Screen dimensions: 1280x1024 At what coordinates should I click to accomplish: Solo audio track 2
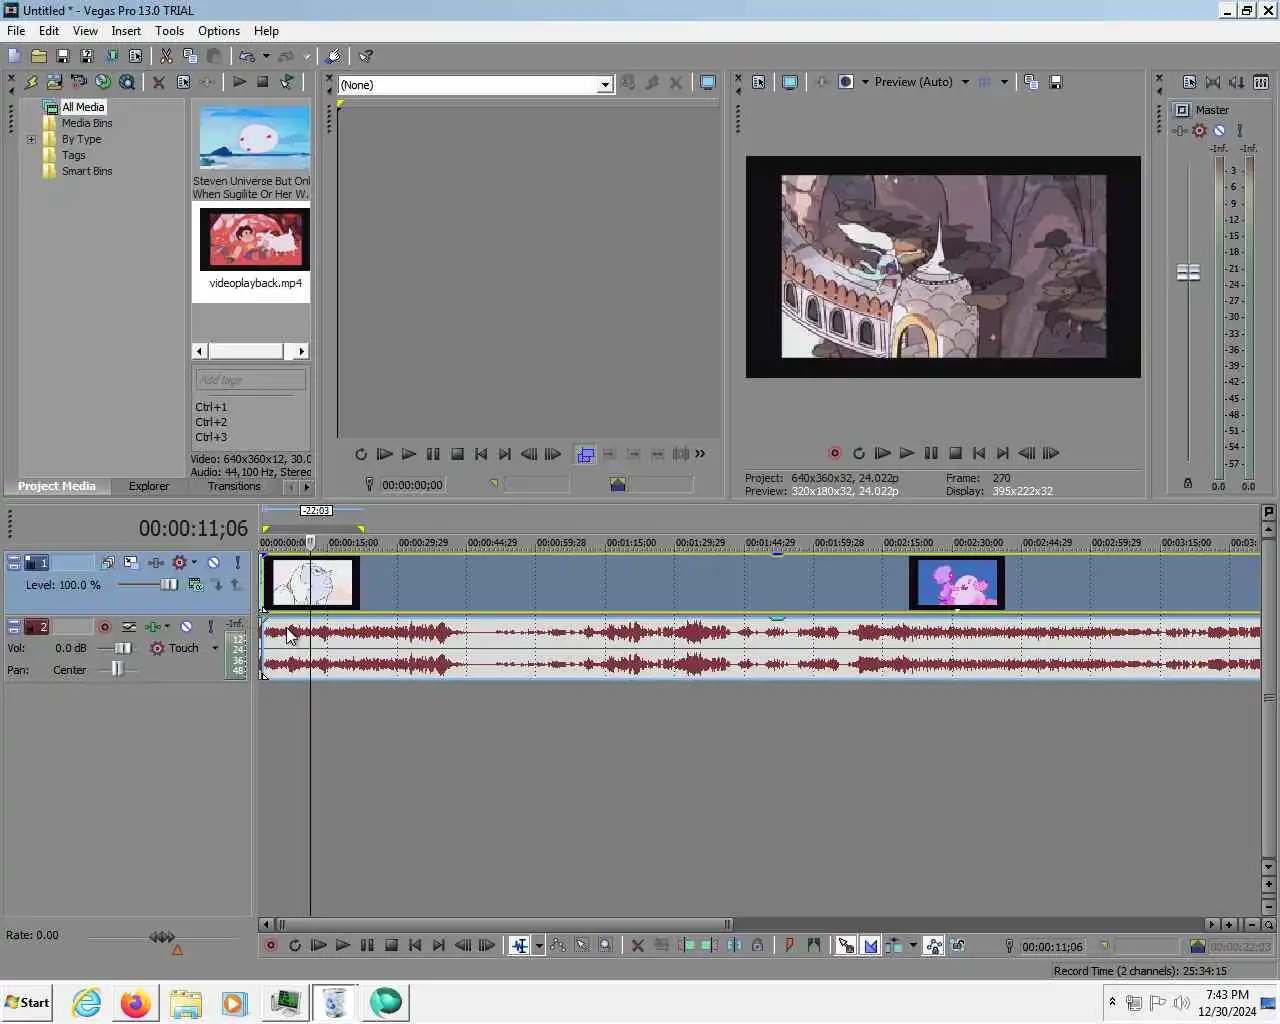click(x=210, y=627)
